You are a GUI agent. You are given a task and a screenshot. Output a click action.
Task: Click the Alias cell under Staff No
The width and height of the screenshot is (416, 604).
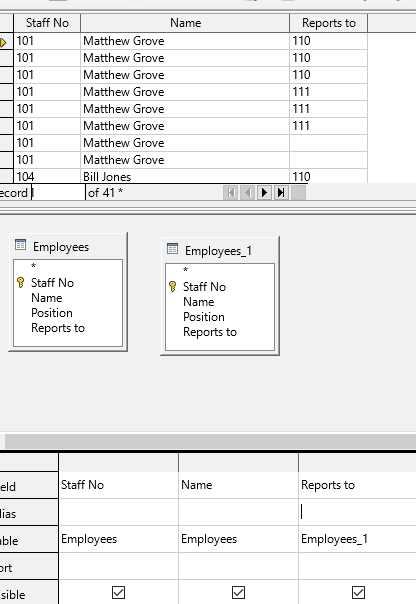point(118,512)
